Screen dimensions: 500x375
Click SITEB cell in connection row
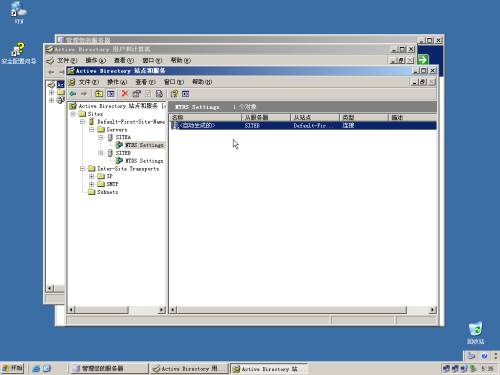pyautogui.click(x=252, y=126)
